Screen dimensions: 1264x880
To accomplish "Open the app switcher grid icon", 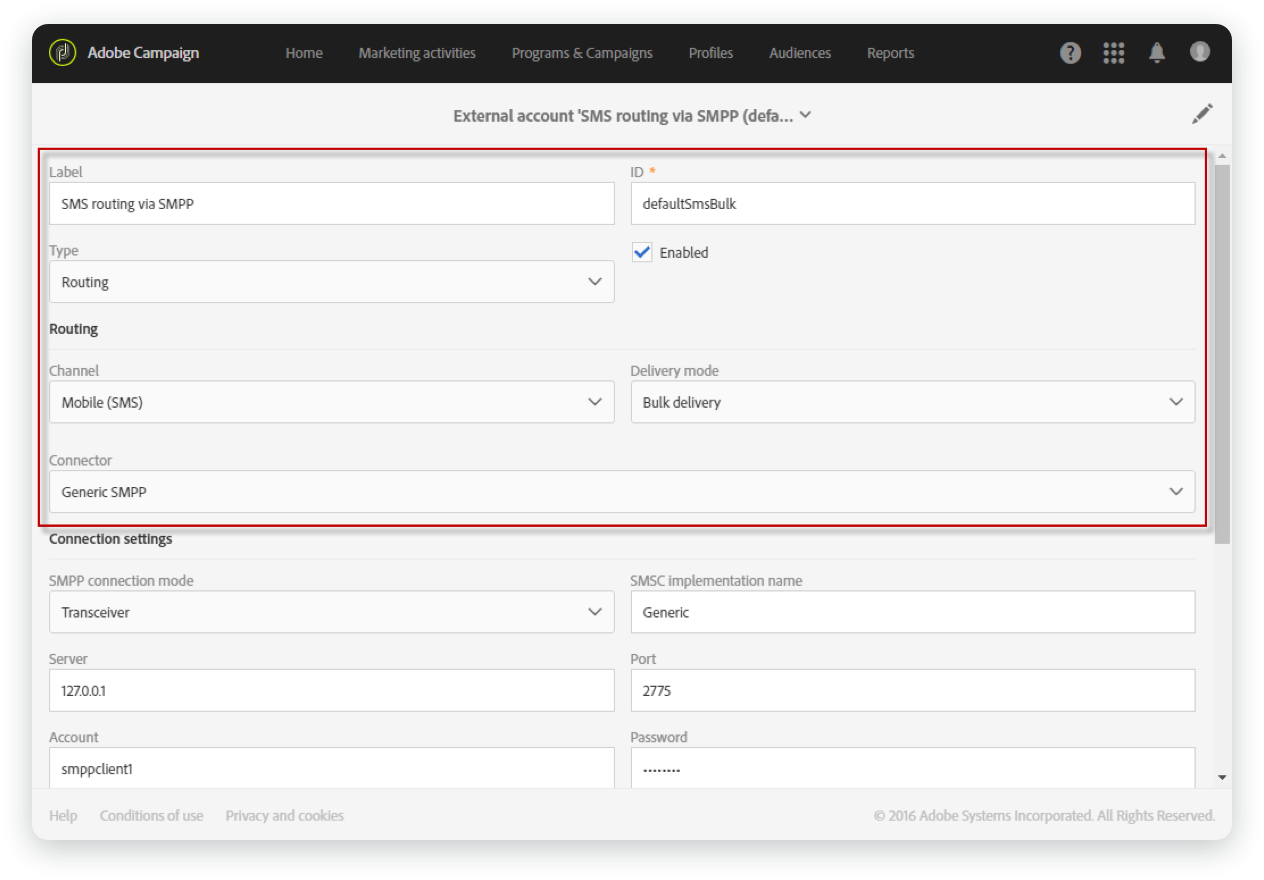I will pos(1113,53).
